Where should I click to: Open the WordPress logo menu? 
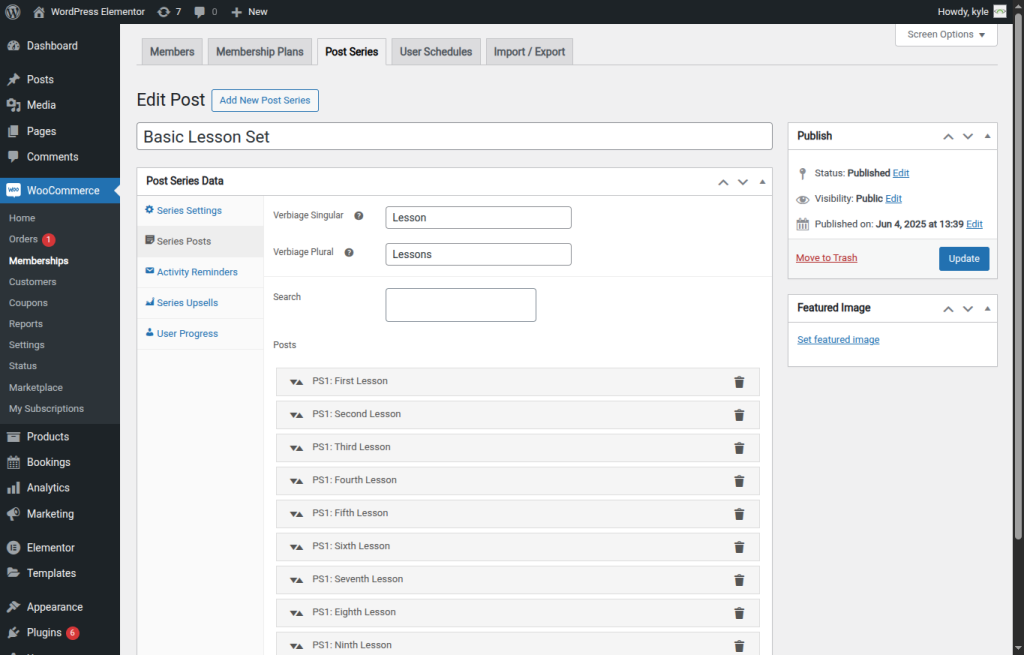13,12
